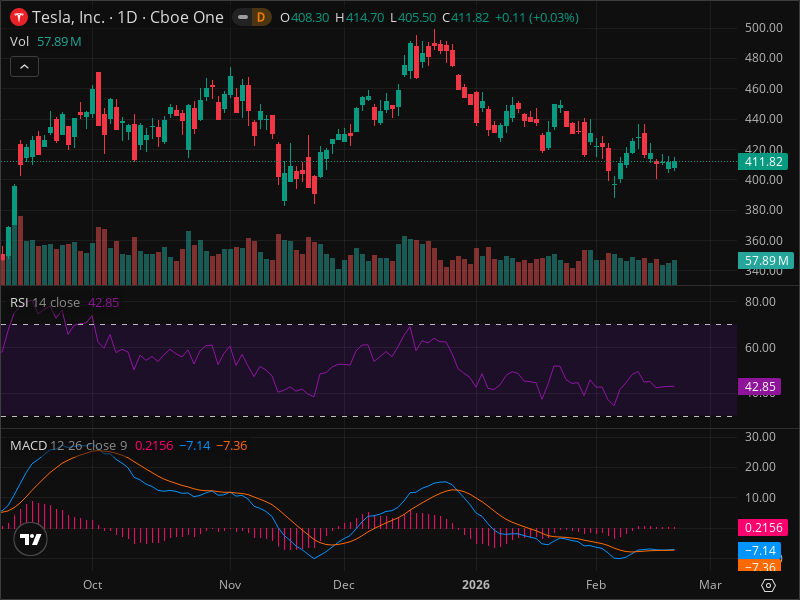Click the signal line label −7.36

(x=760, y=565)
